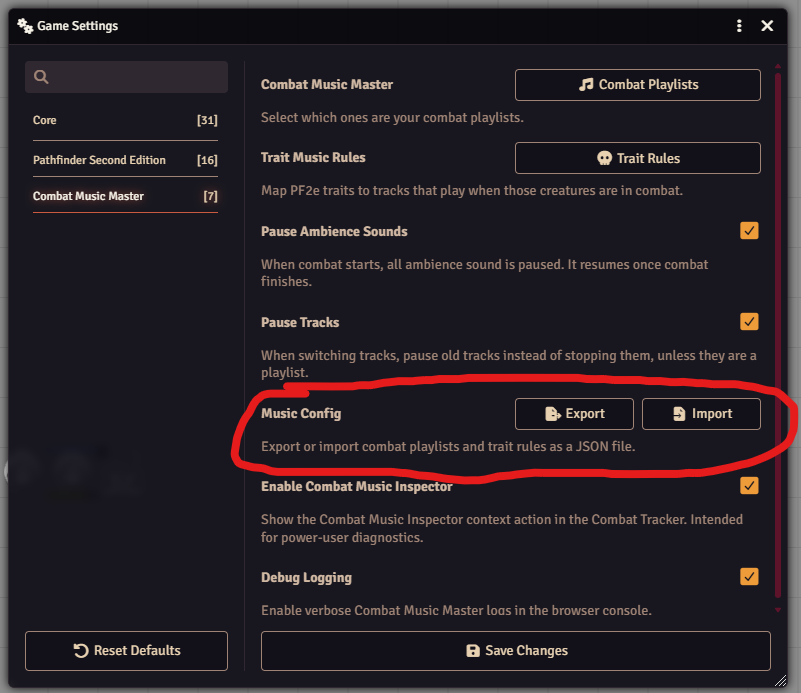Click the settings panel vertical scrollbar

(x=778, y=336)
